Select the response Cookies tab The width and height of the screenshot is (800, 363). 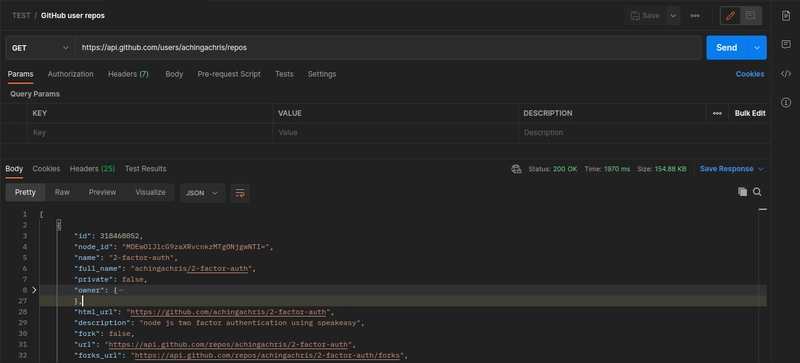46,168
